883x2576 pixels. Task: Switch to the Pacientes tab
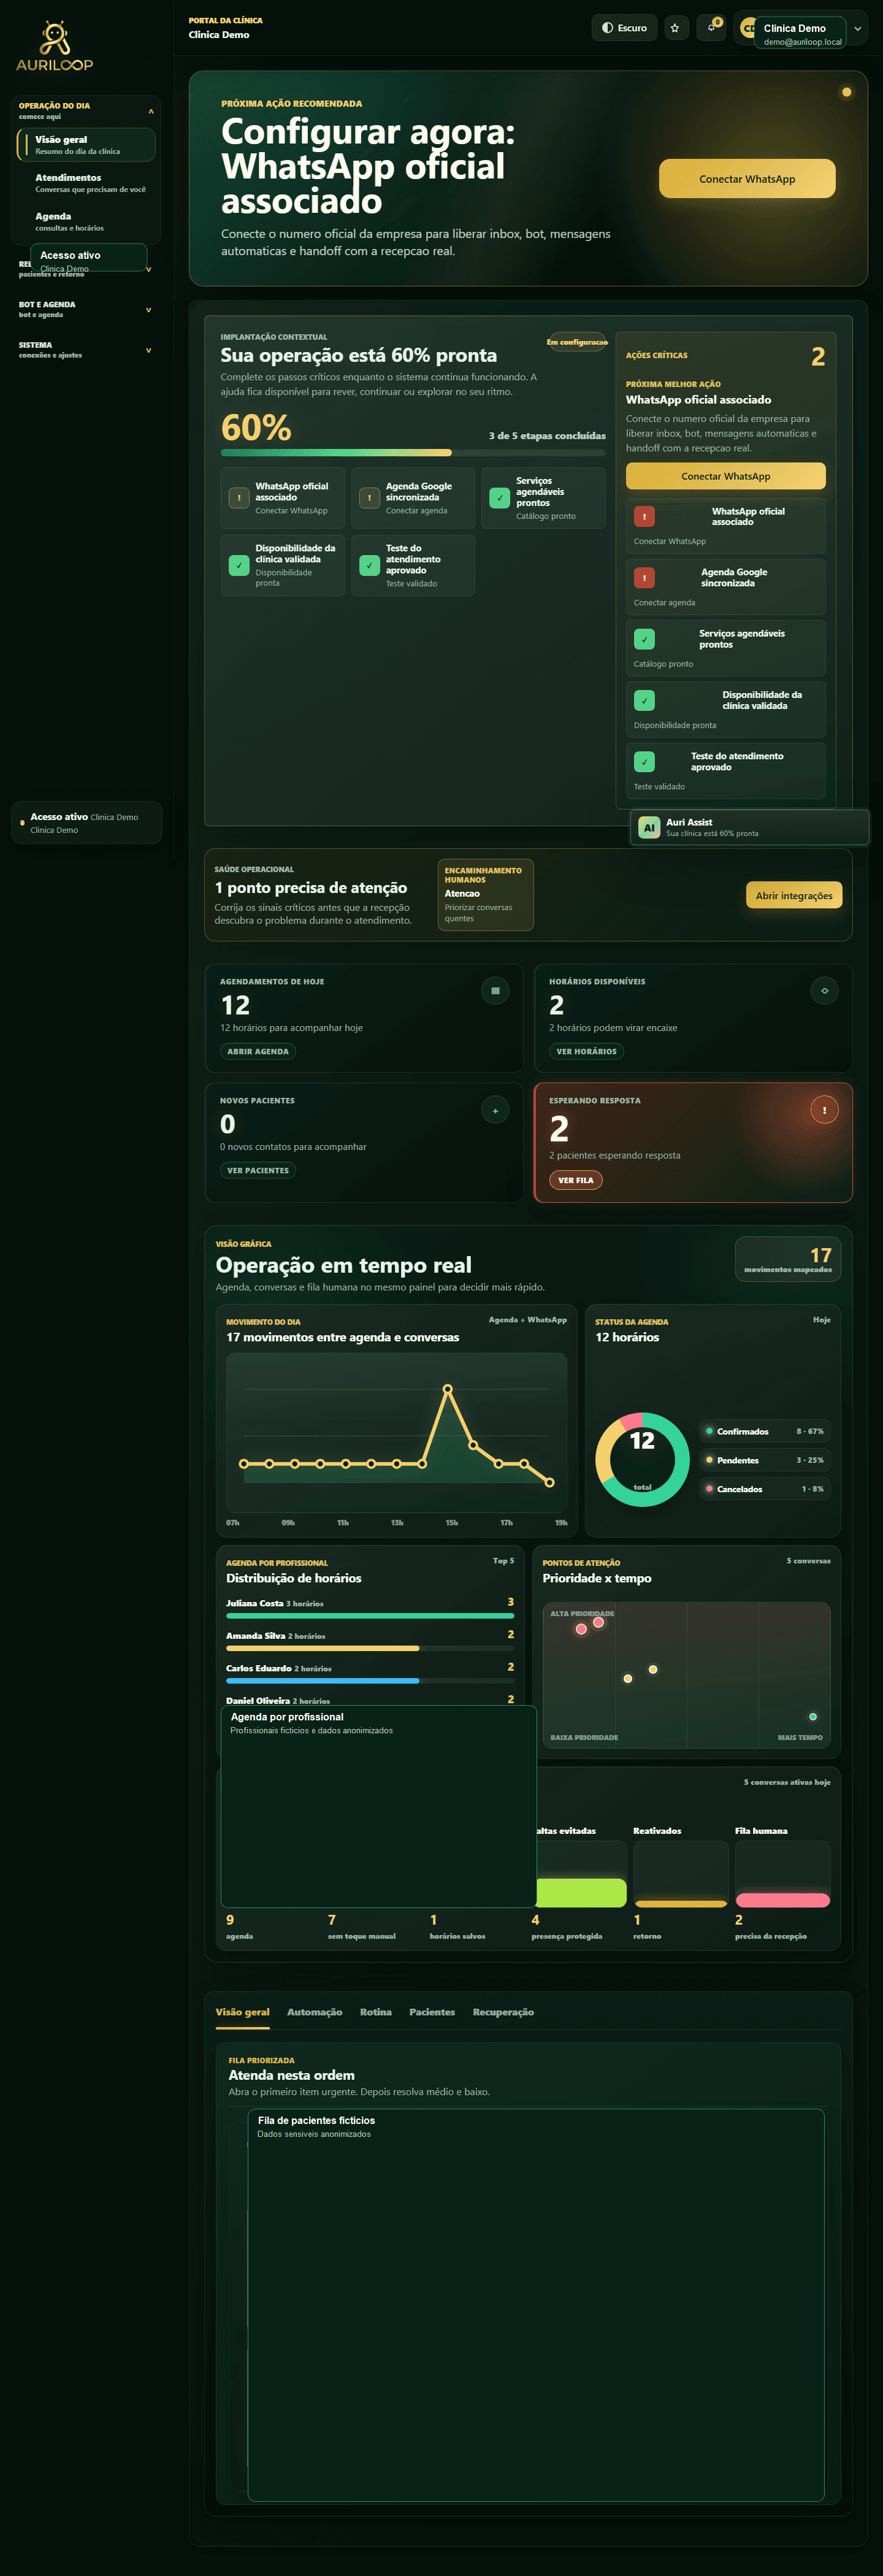432,2012
